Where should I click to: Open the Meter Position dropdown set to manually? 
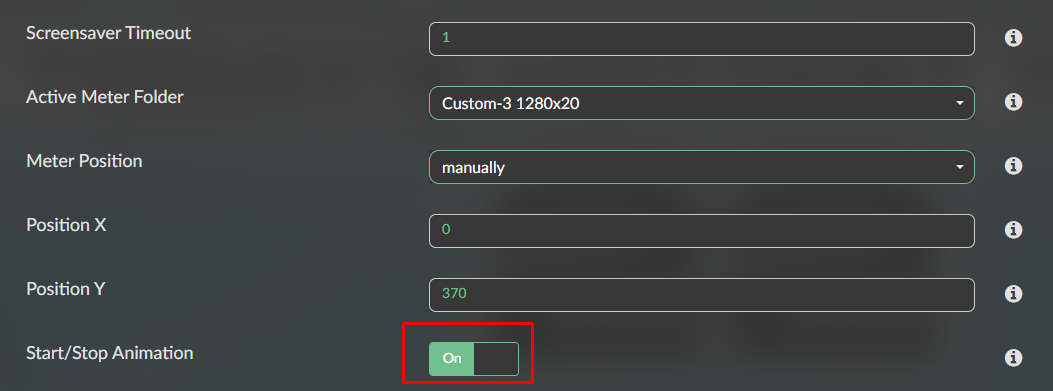pyautogui.click(x=702, y=167)
